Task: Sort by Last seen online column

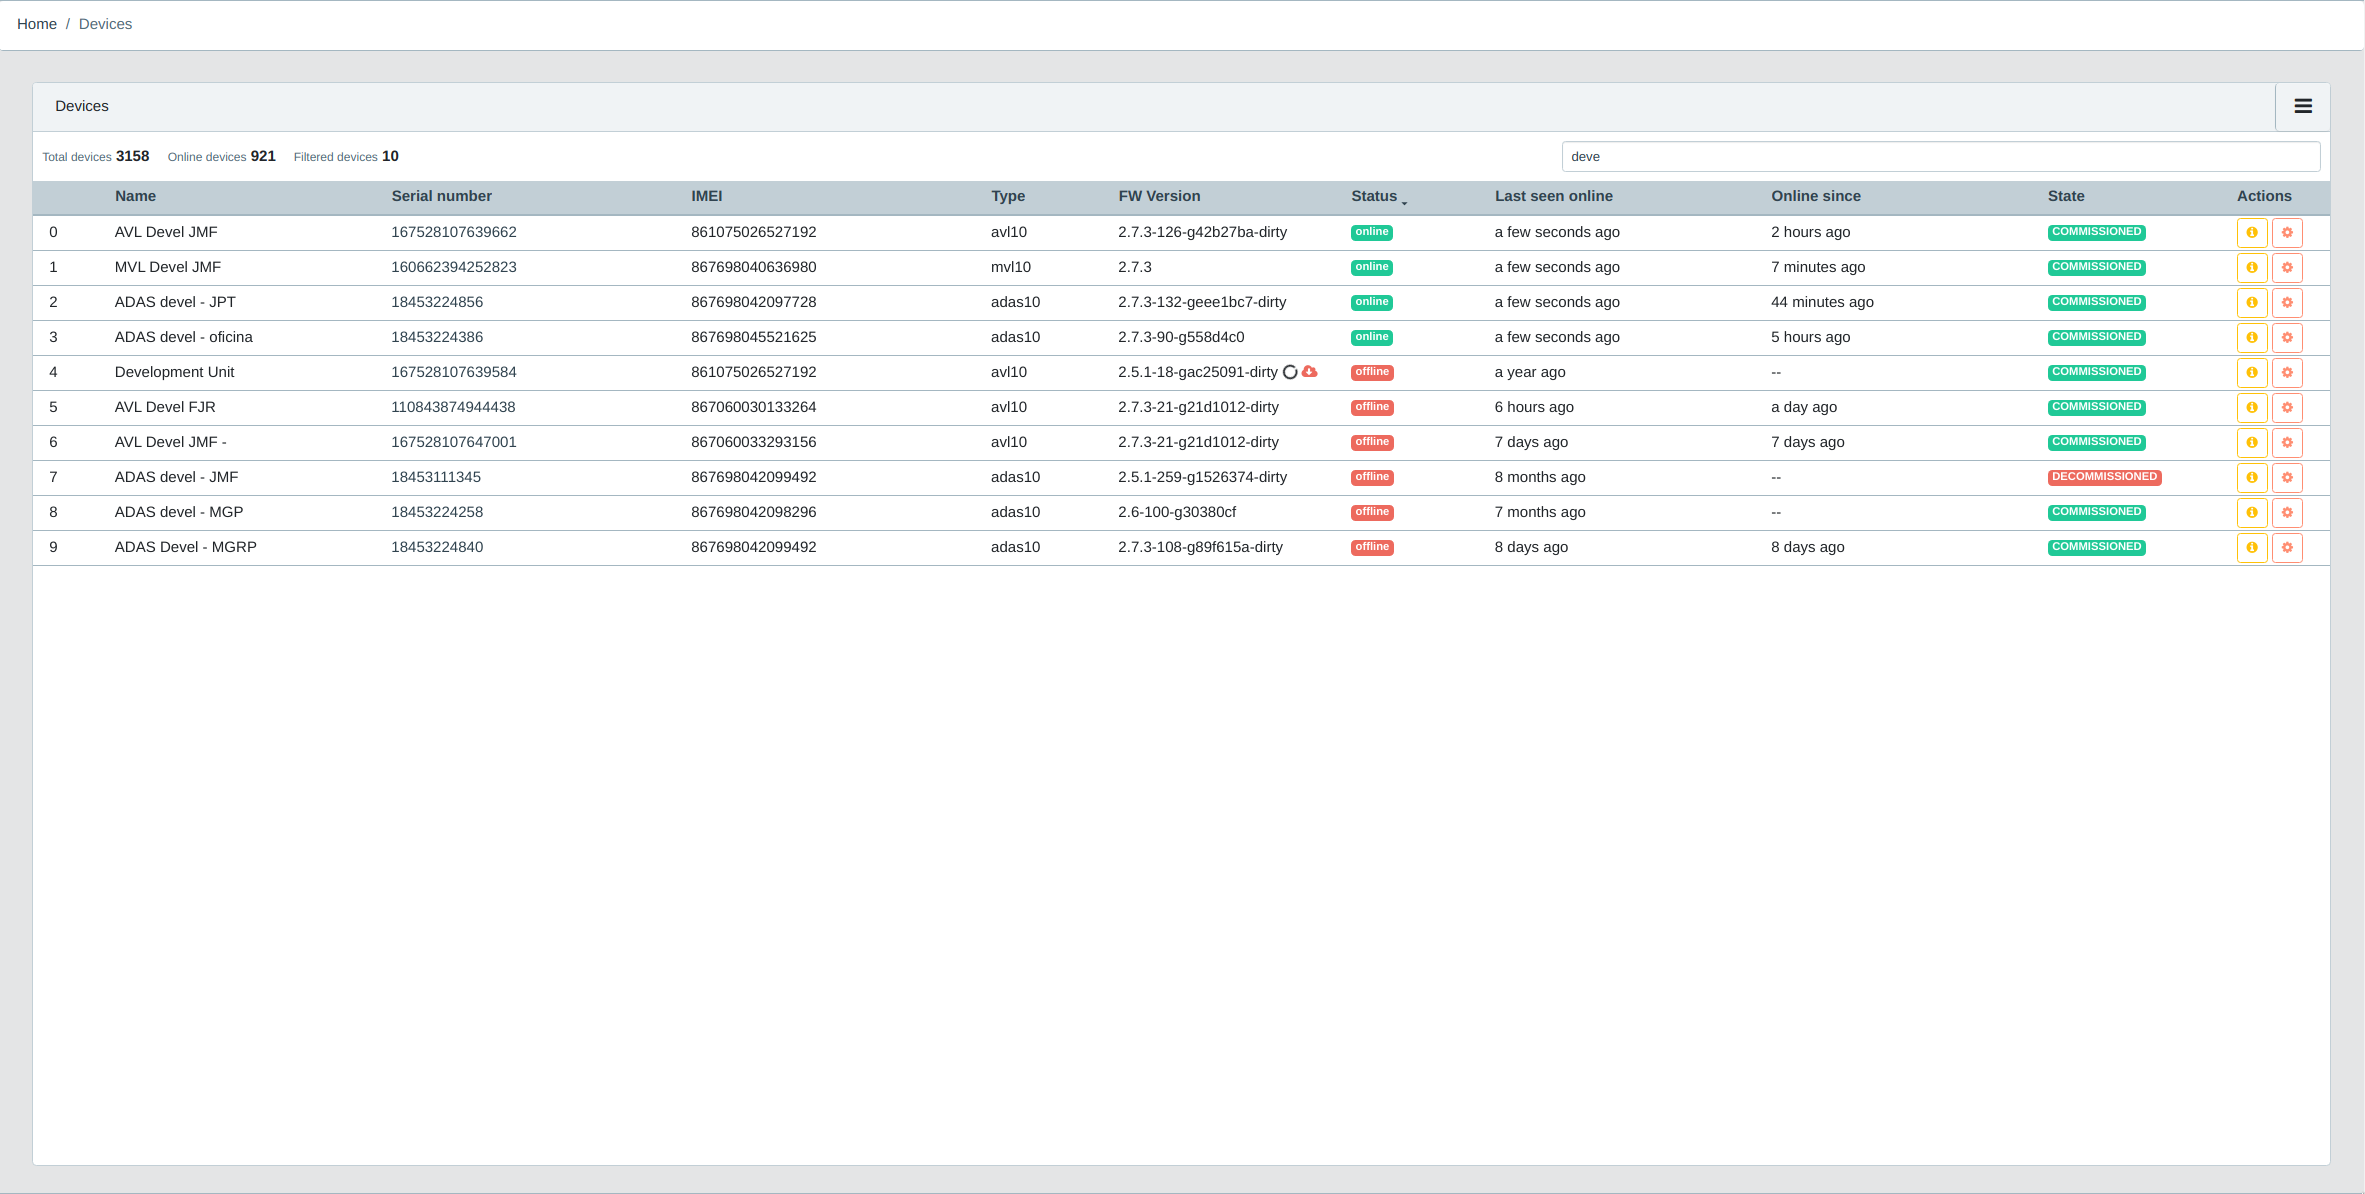Action: coord(1553,197)
